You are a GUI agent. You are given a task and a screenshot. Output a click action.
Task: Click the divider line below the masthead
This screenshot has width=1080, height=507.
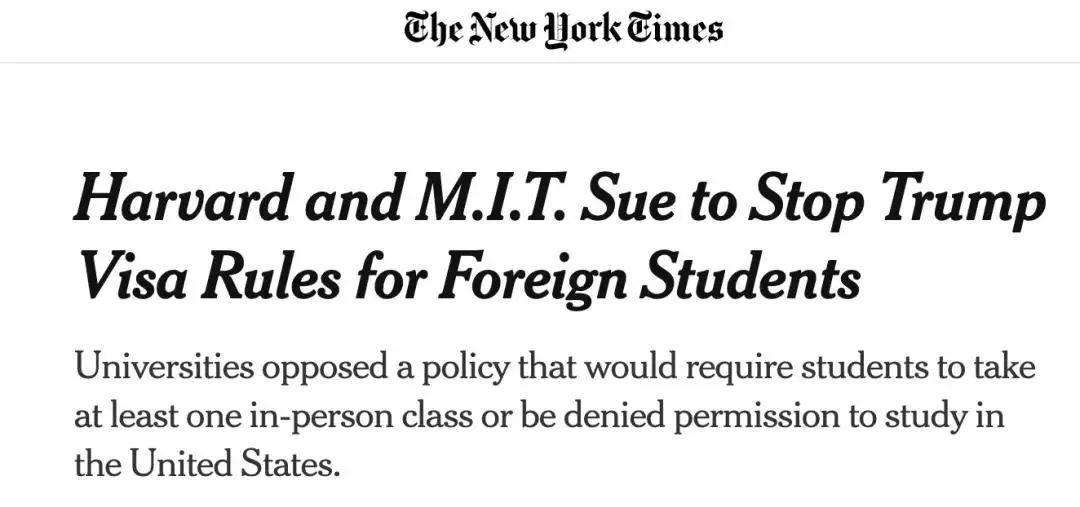[540, 63]
